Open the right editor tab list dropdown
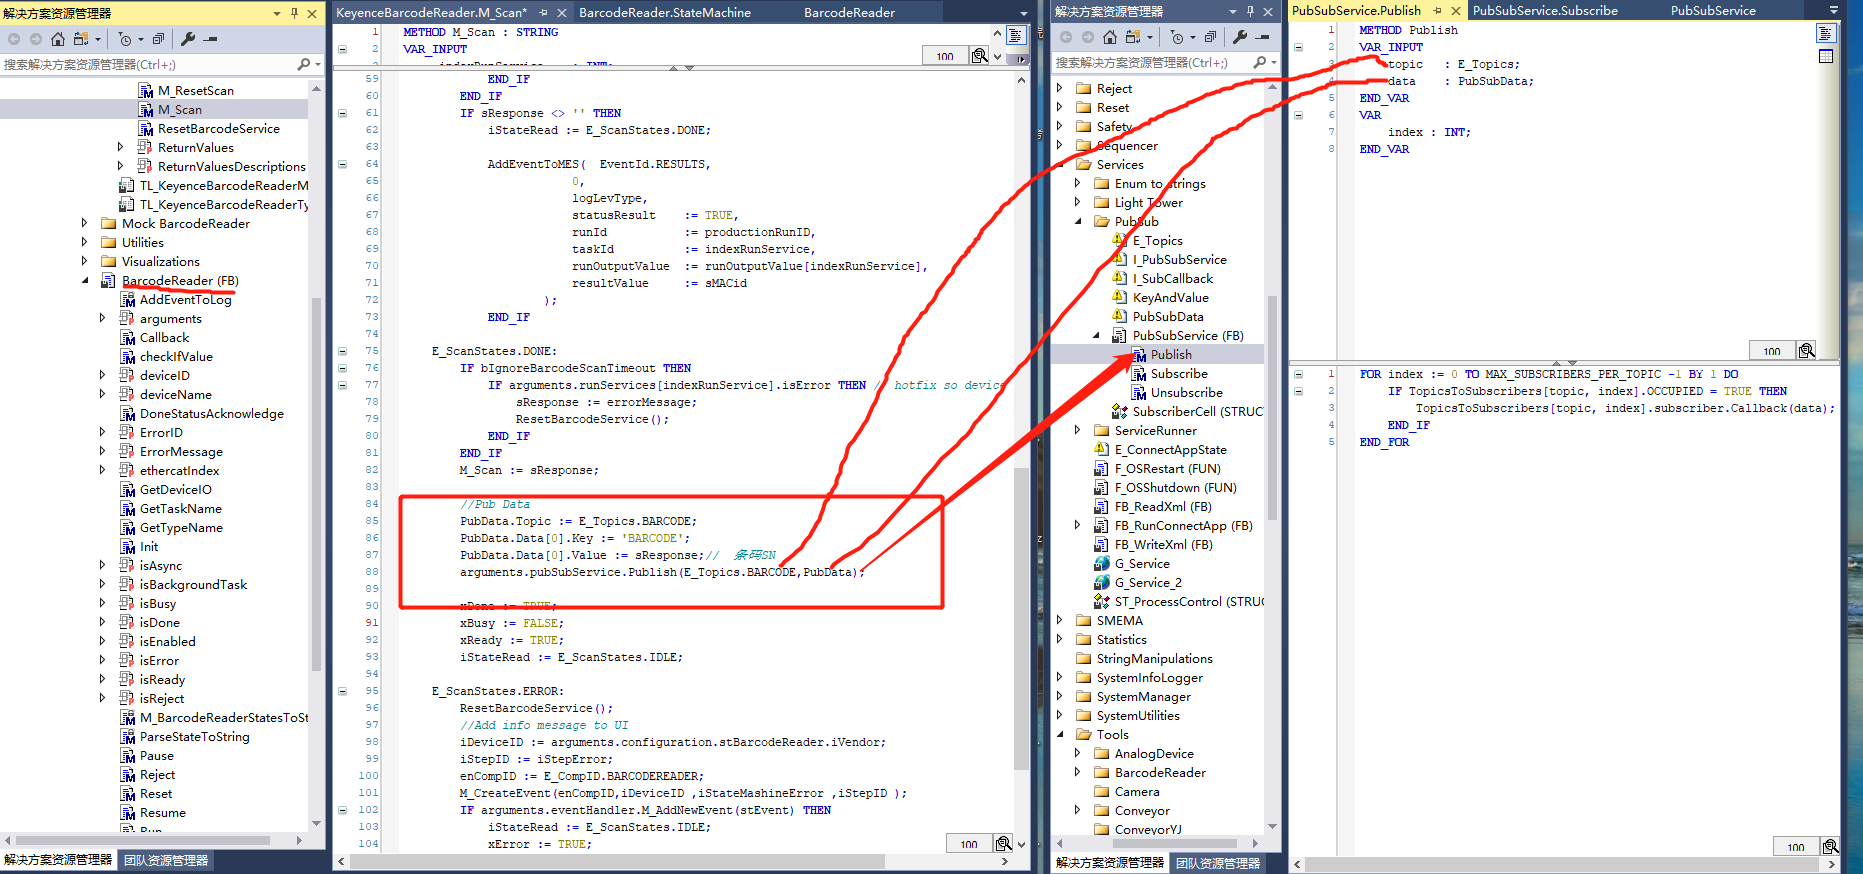The width and height of the screenshot is (1863, 874). point(1833,10)
